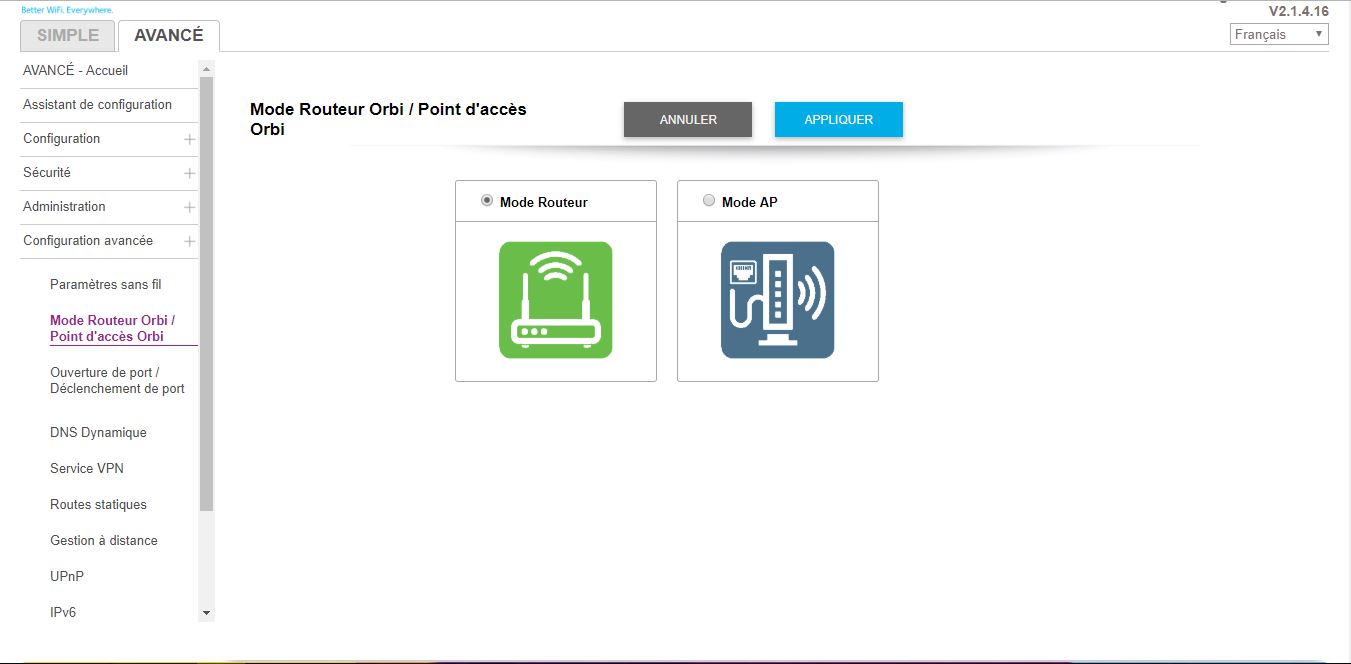Select the Mode AP radio button
This screenshot has width=1351, height=664.
tap(709, 200)
